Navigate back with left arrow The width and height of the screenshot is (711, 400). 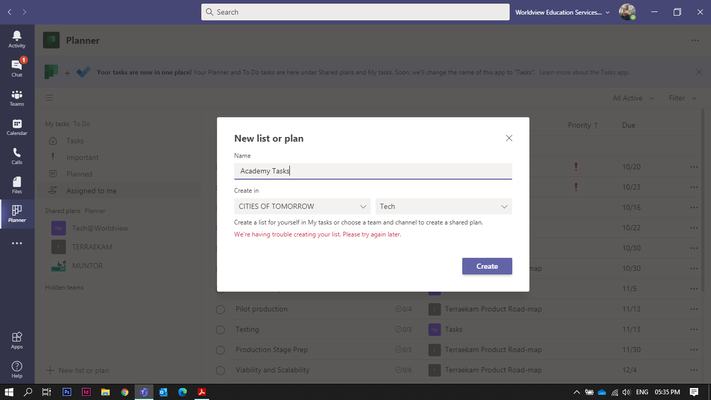pyautogui.click(x=10, y=12)
